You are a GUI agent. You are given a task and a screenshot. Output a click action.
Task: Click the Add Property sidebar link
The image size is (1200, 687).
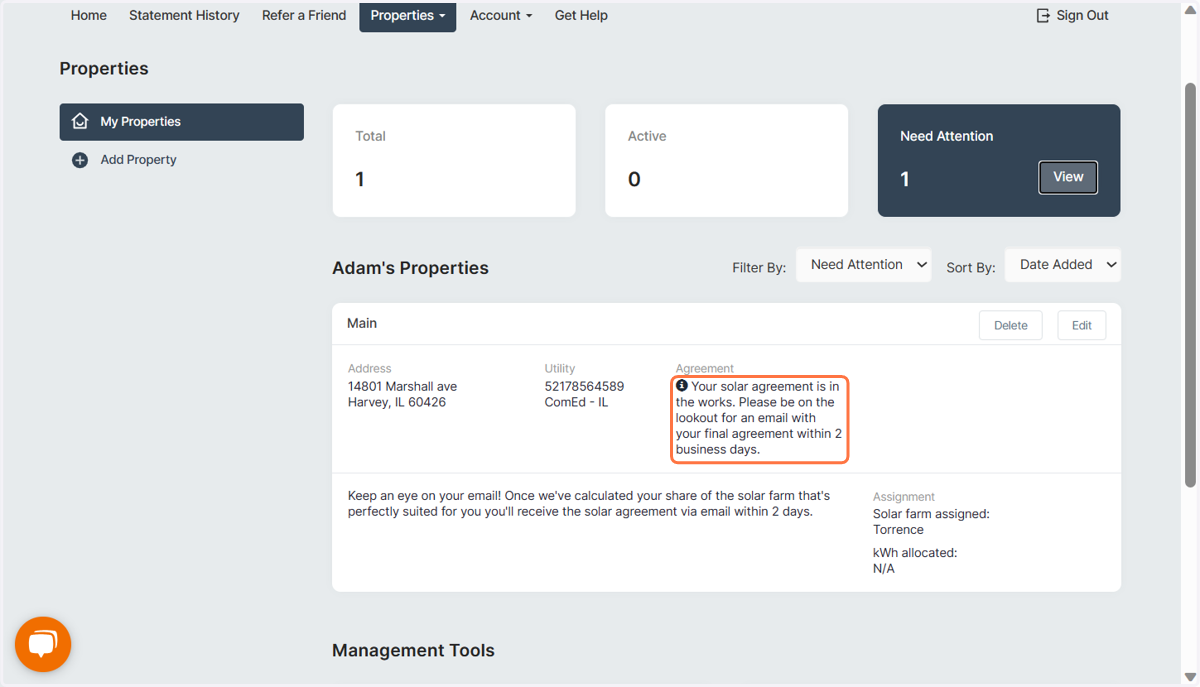coord(138,160)
